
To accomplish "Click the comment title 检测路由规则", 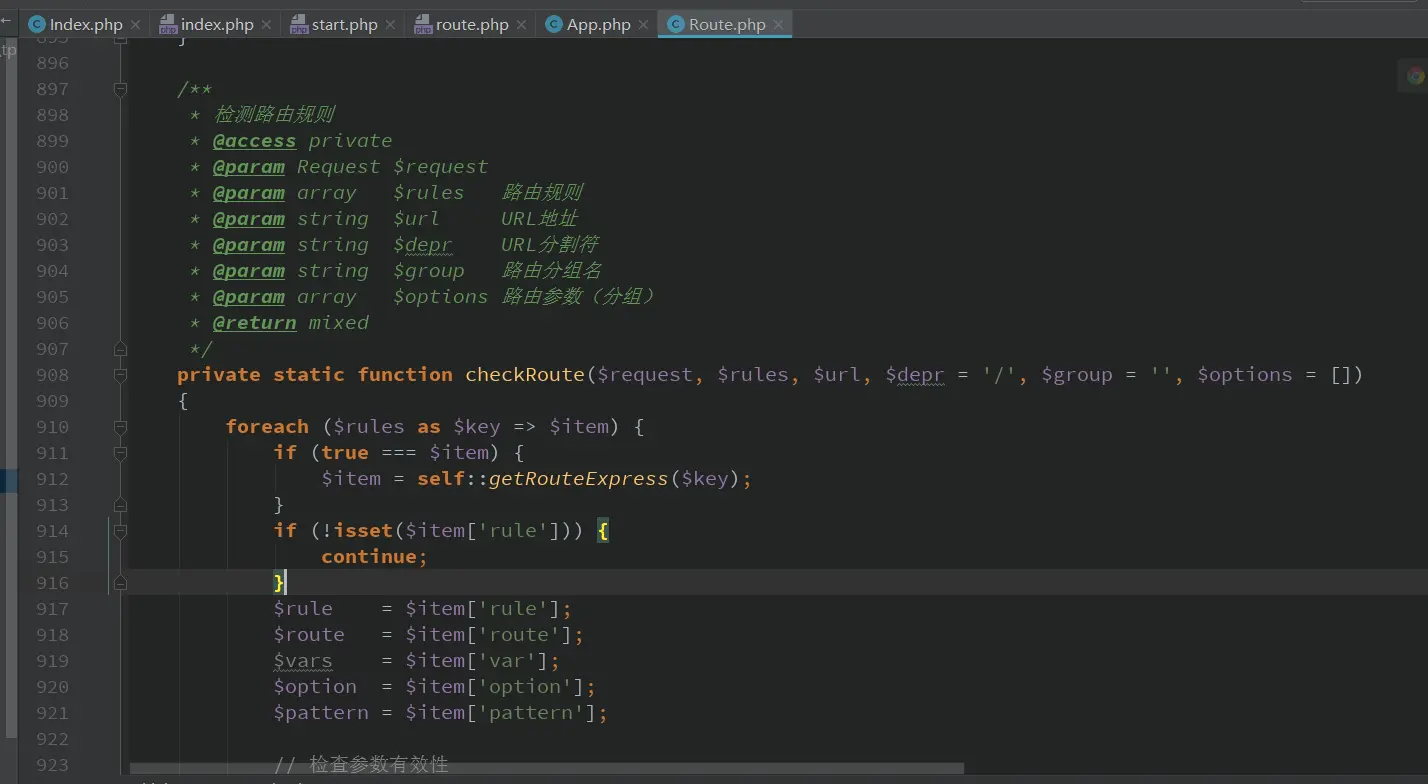I will 274,115.
